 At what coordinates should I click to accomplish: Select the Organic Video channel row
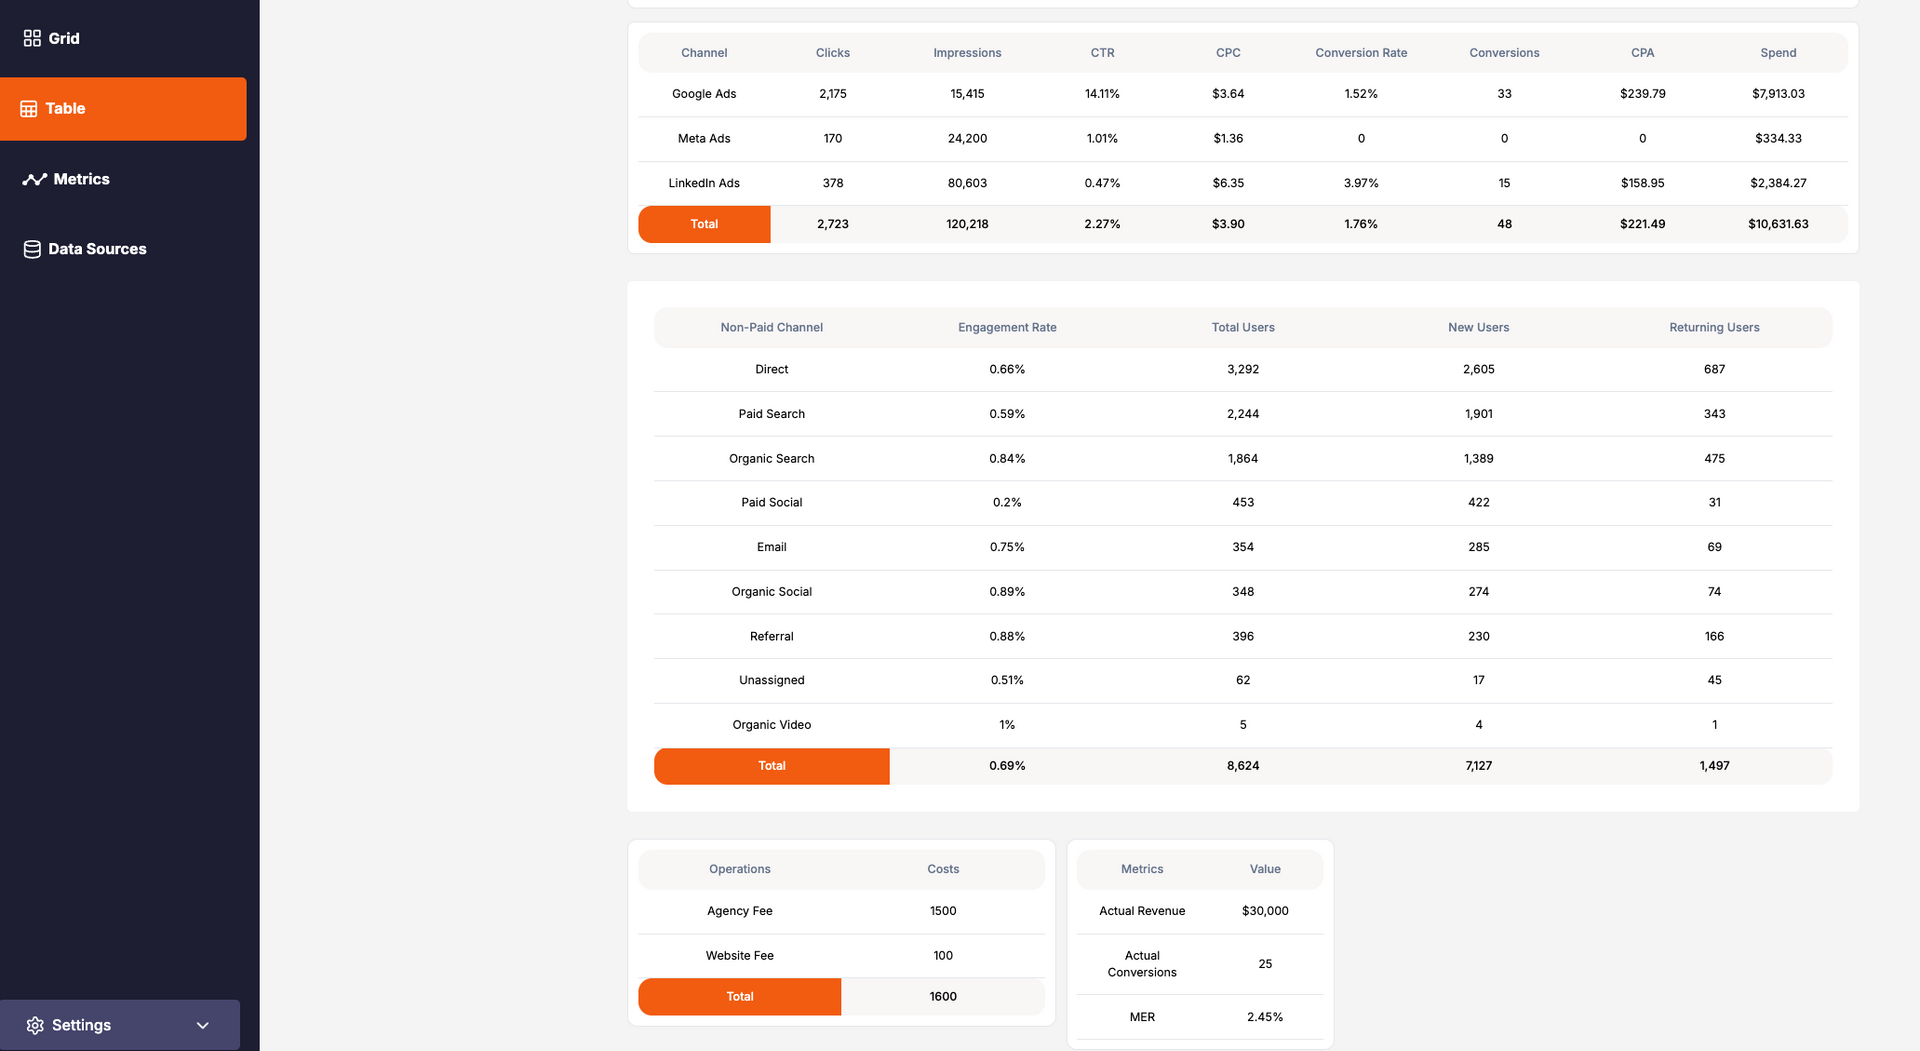(1243, 725)
